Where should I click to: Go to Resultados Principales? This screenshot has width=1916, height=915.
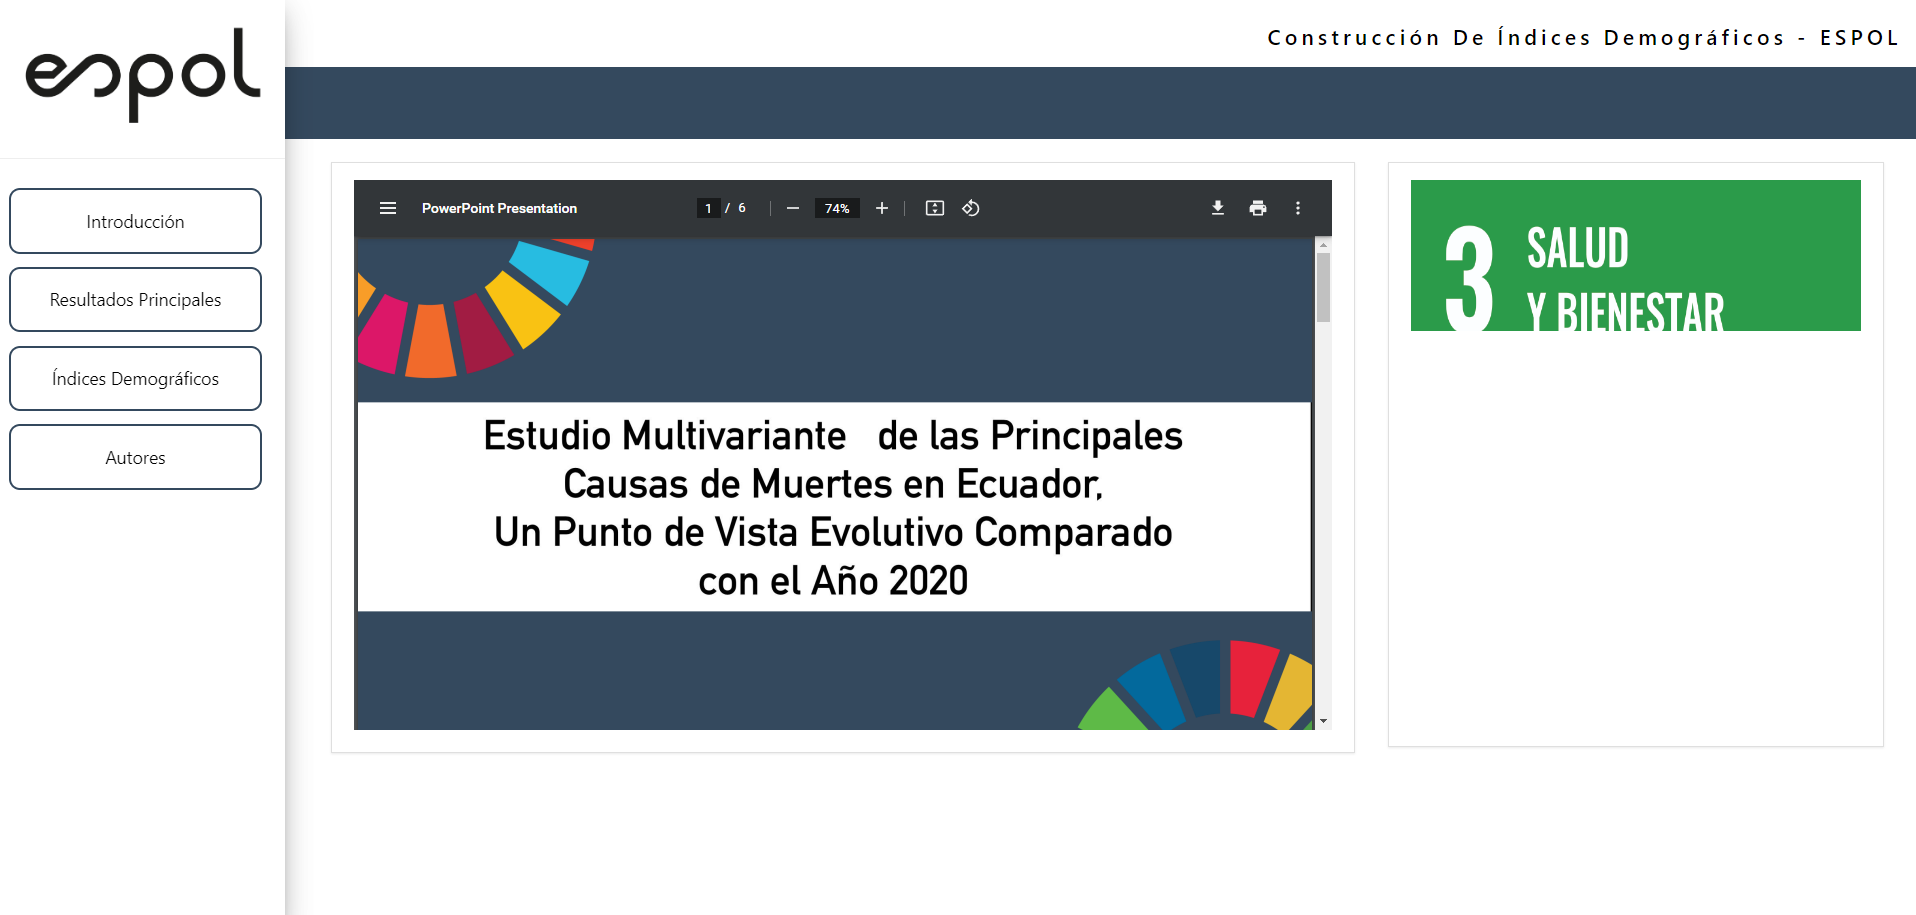coord(135,300)
